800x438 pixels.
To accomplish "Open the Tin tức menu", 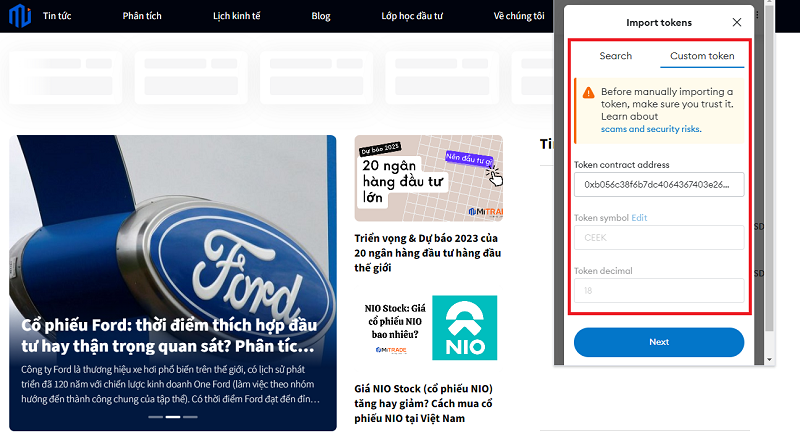I will 57,16.
